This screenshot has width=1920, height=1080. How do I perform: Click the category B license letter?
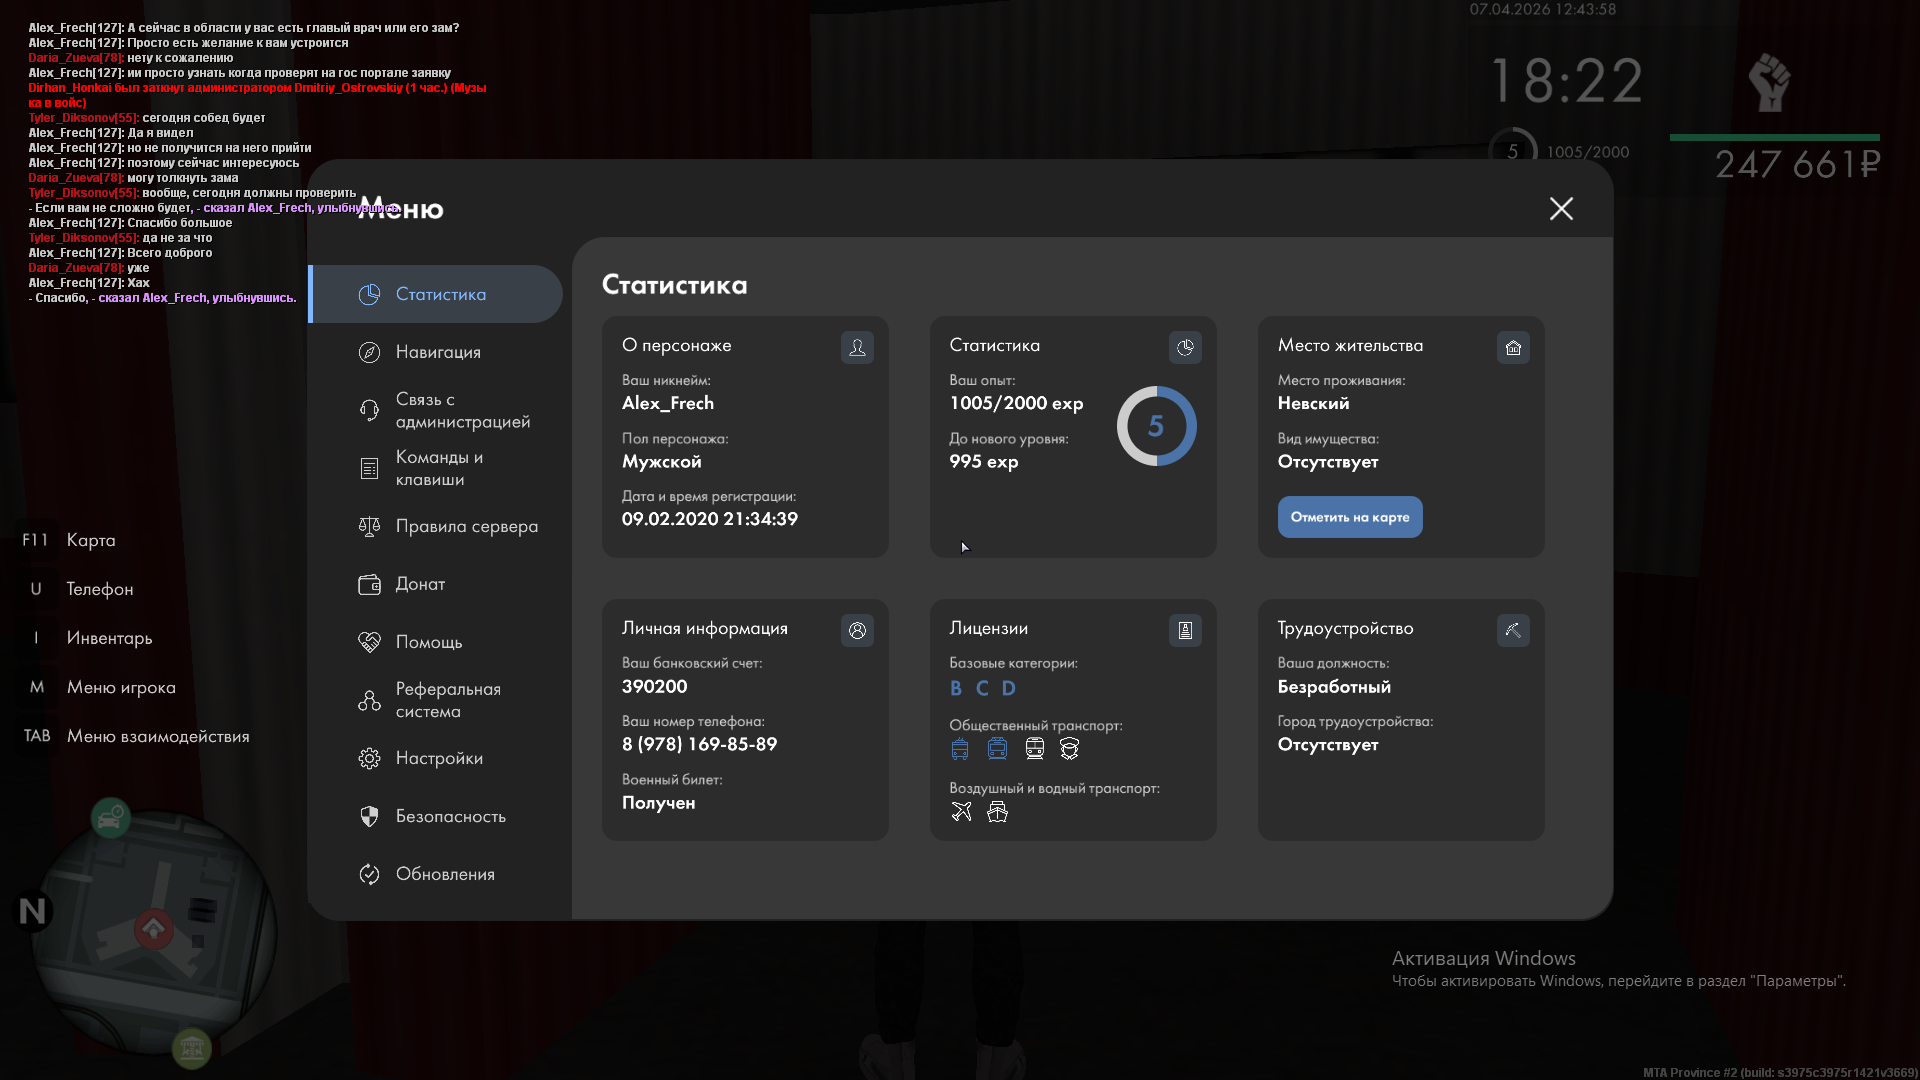[956, 688]
